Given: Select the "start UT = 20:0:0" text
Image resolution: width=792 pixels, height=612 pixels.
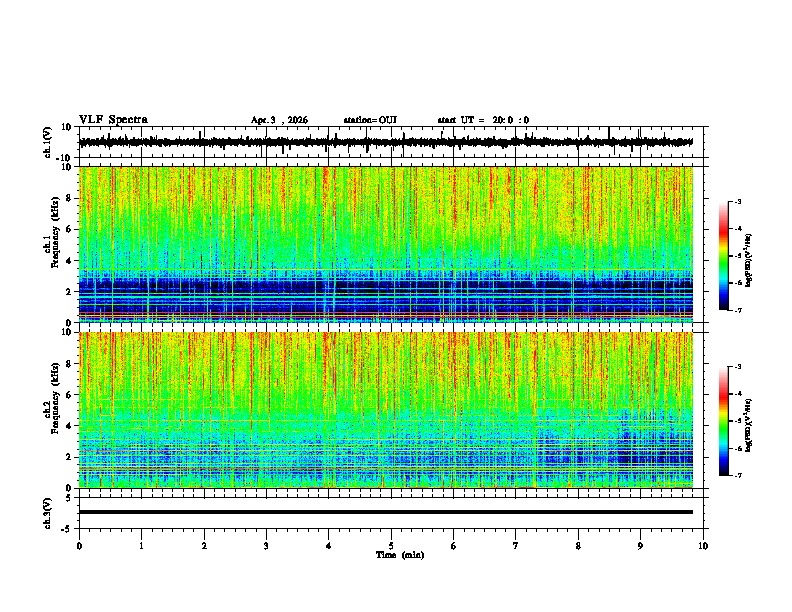Looking at the screenshot, I should pyautogui.click(x=483, y=120).
